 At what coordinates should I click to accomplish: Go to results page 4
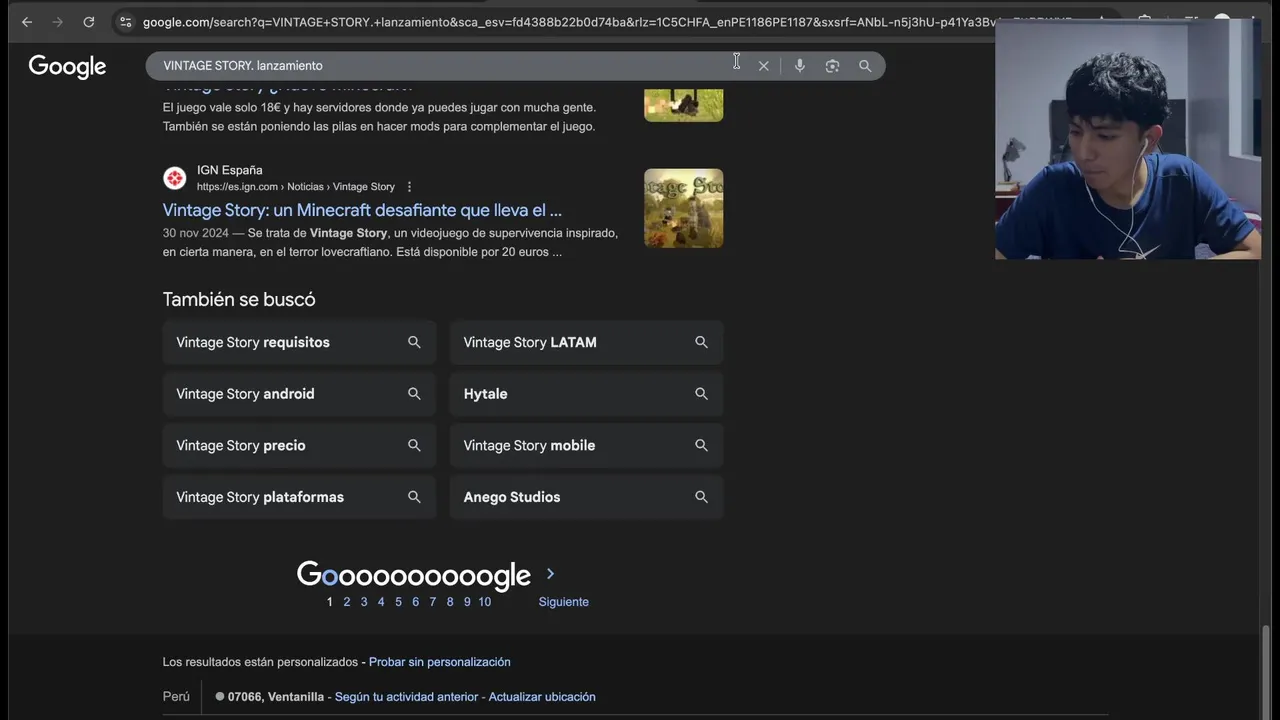coord(381,602)
